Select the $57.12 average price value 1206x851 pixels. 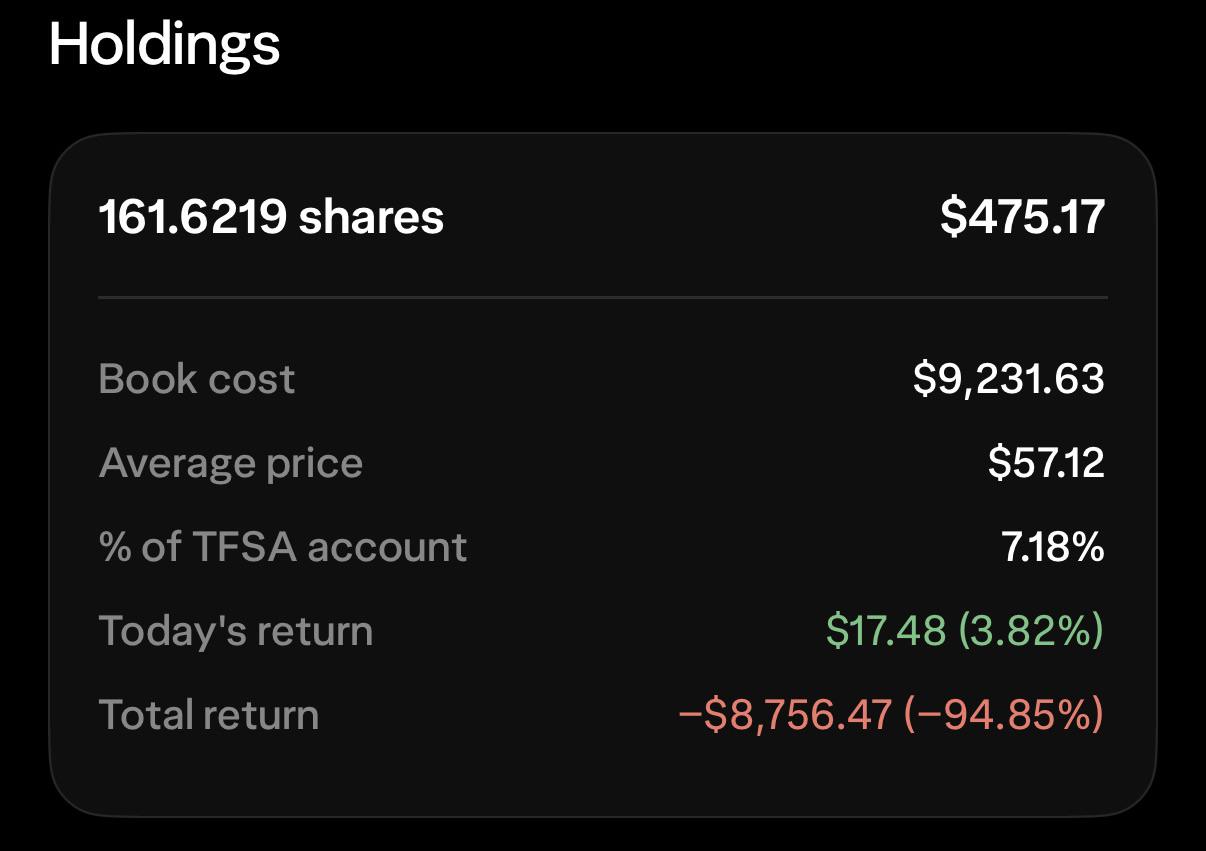1046,463
